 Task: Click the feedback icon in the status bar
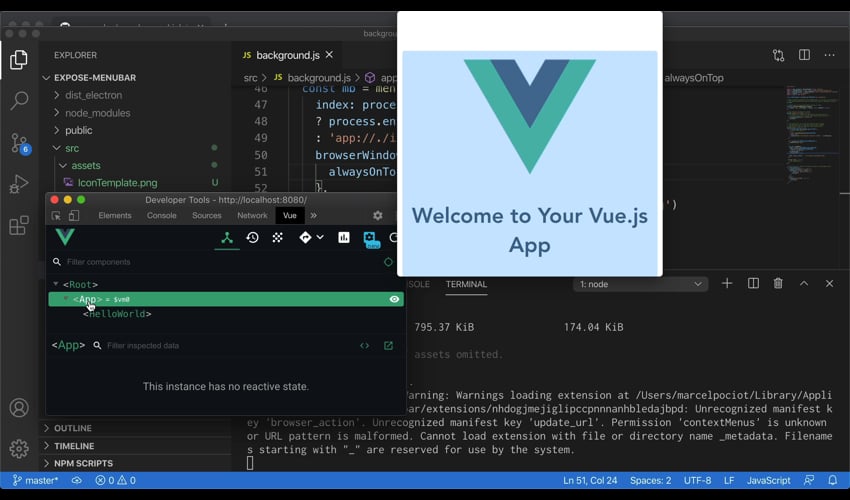point(809,480)
